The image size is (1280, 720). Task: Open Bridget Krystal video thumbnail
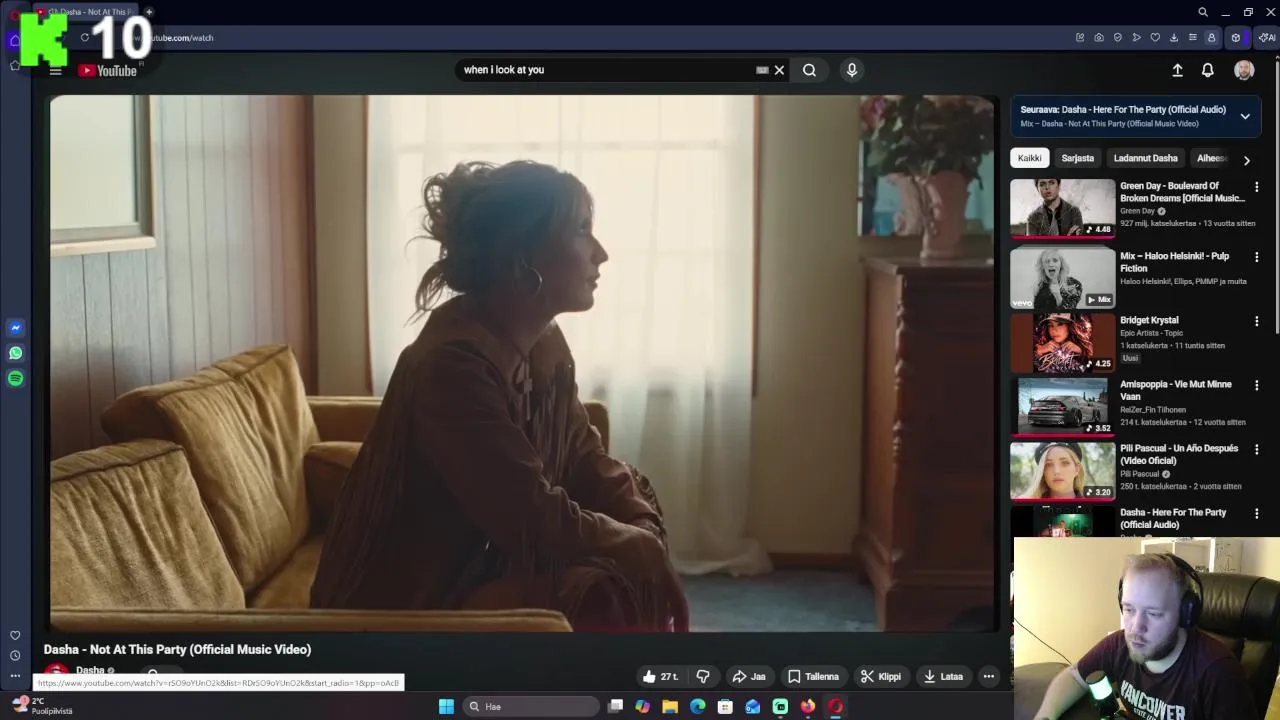tap(1062, 342)
